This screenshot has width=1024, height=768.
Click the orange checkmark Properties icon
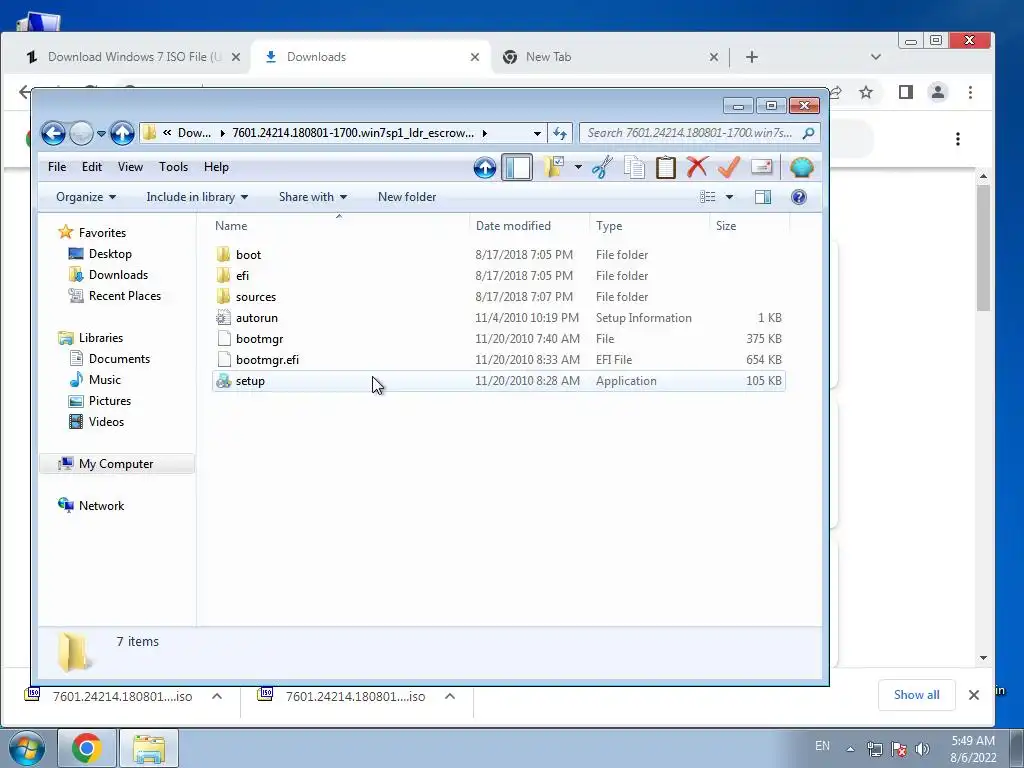(729, 168)
